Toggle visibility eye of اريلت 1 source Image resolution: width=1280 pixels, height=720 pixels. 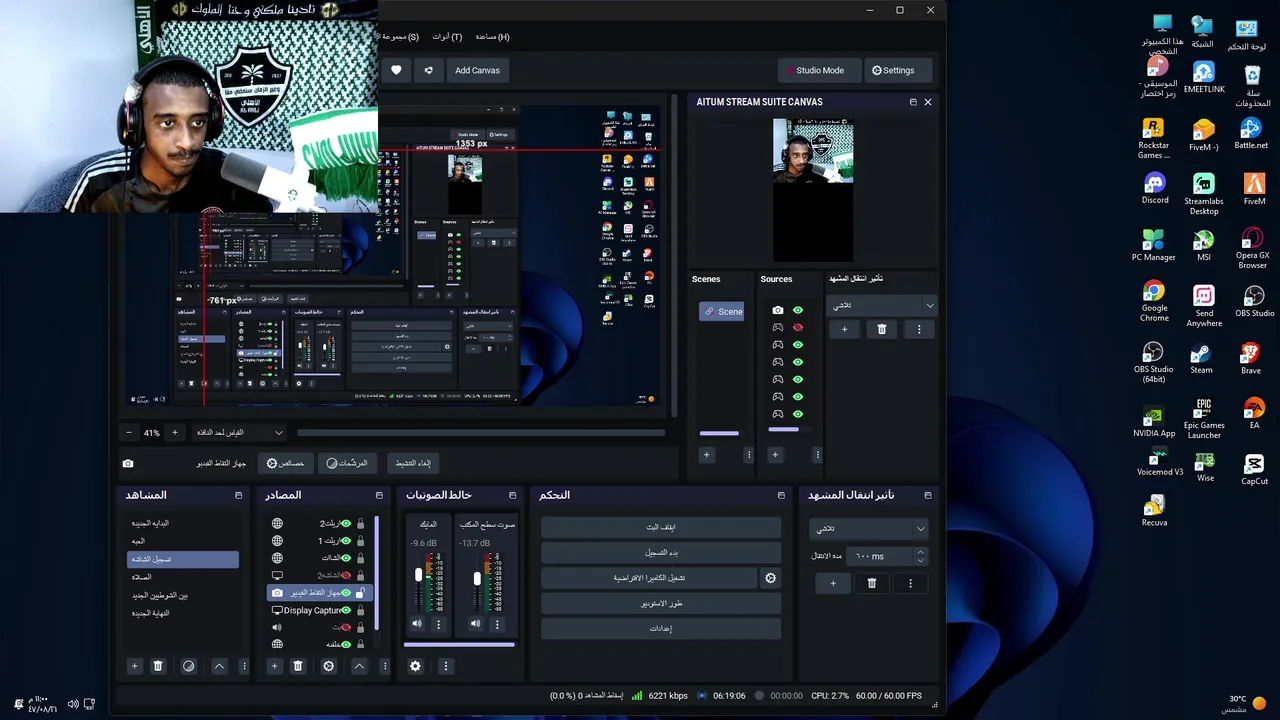click(x=346, y=541)
